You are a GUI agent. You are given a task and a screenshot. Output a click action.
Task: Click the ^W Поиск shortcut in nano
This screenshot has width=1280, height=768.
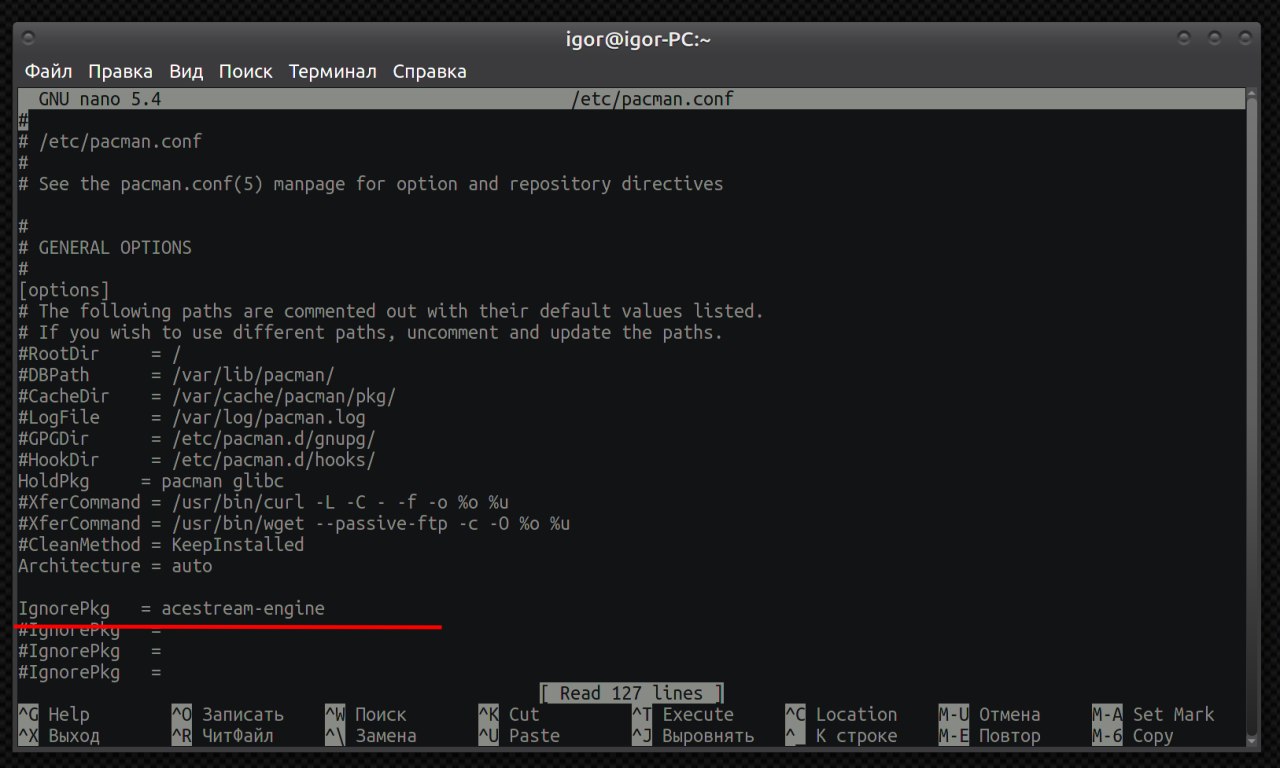366,714
